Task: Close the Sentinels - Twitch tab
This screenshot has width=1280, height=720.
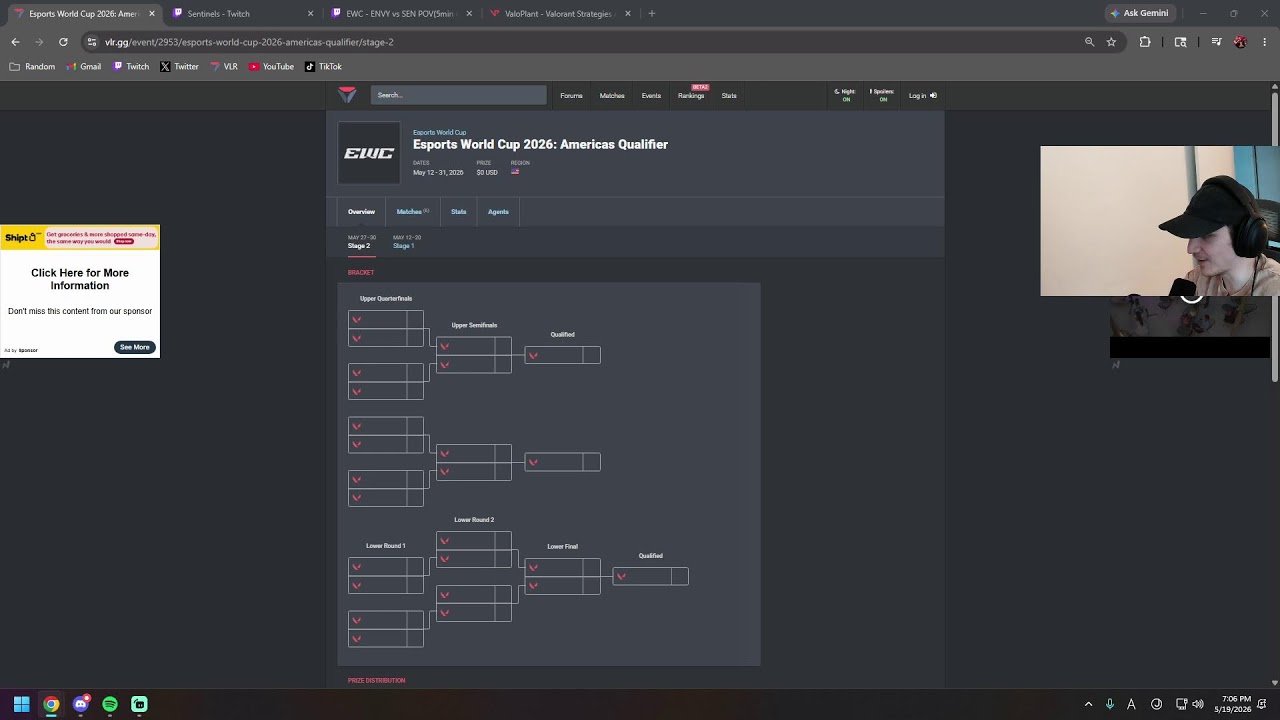Action: click(x=310, y=14)
